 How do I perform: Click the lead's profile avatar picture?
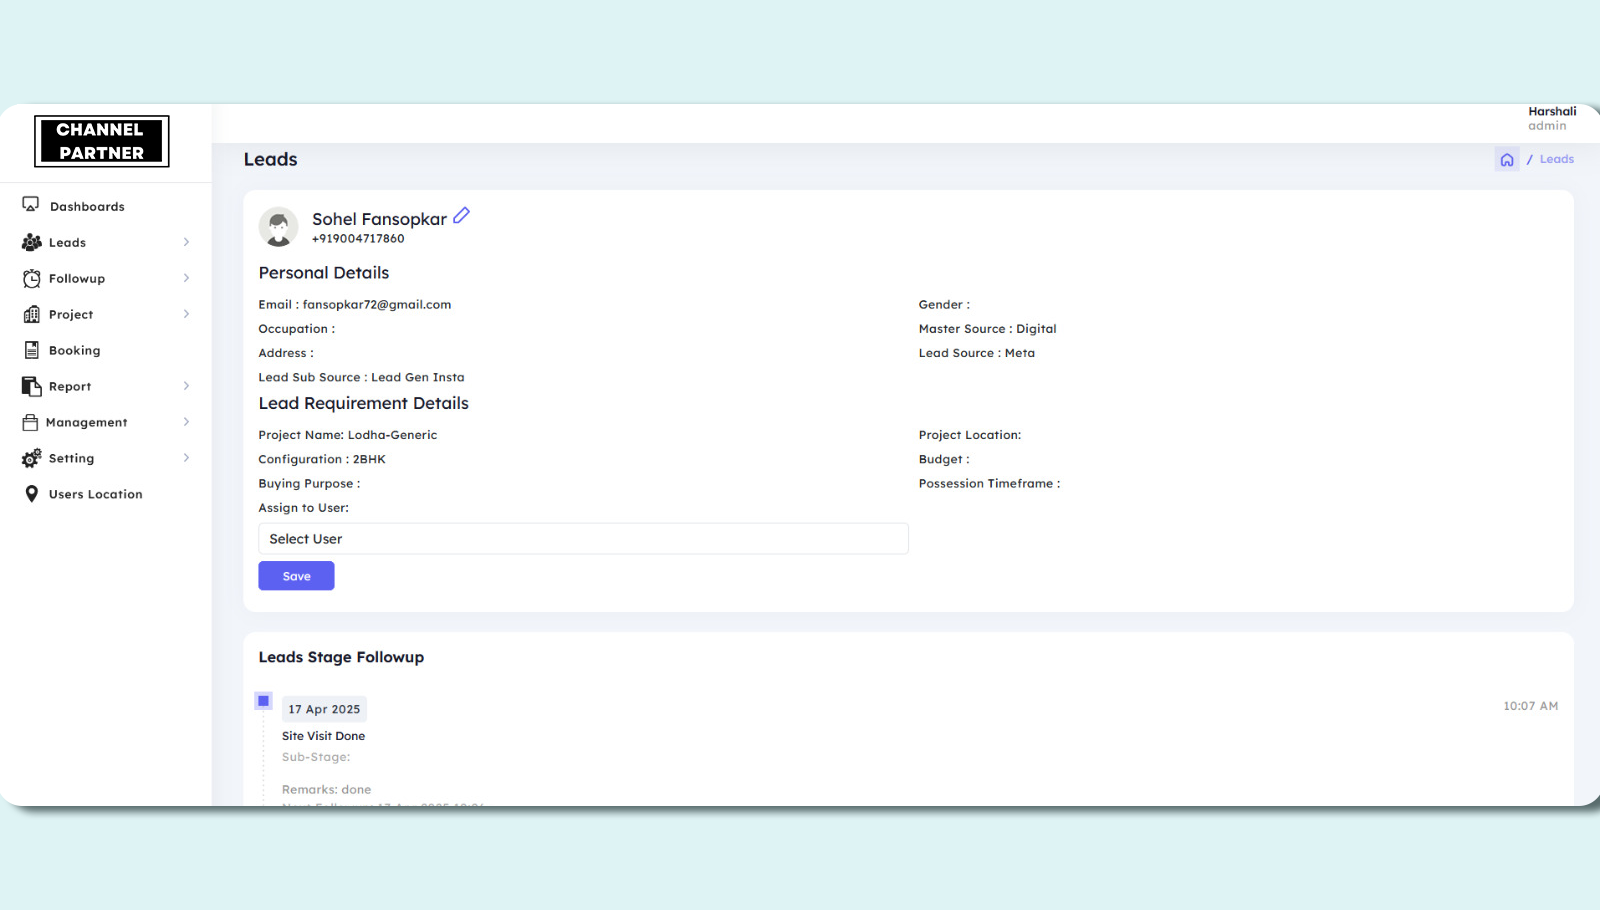point(279,227)
